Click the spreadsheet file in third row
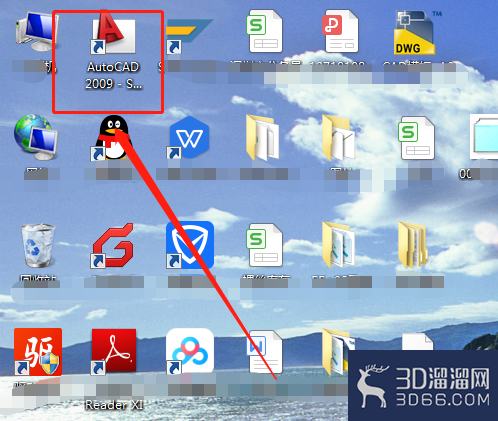Image resolution: width=498 pixels, height=421 pixels. (265, 245)
